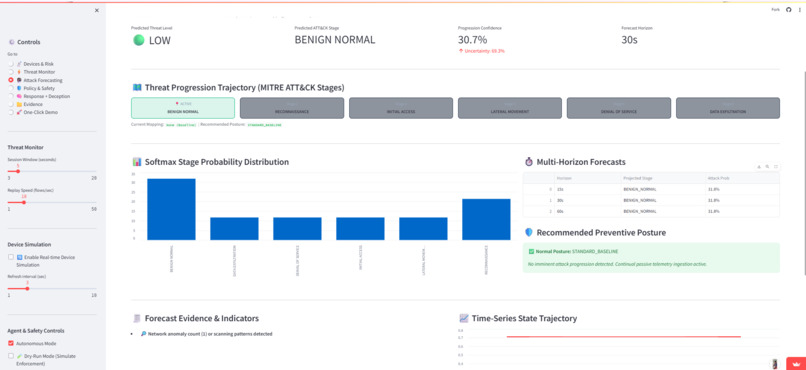Select the Devices & Risk radio option
The height and width of the screenshot is (370, 806).
11,64
